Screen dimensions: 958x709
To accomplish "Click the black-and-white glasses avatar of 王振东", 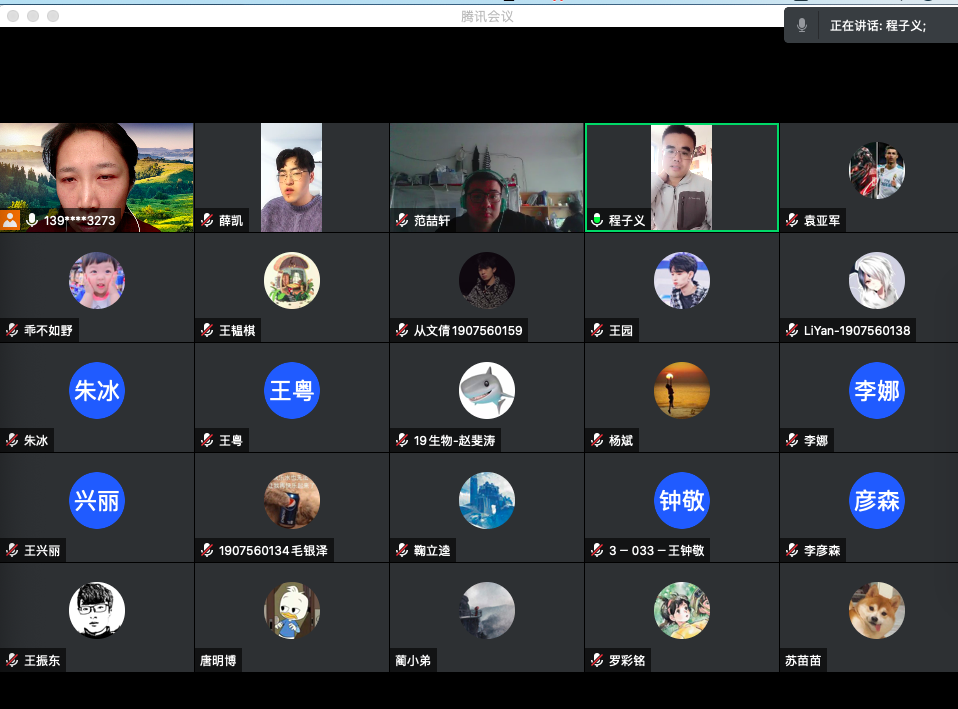I will pos(97,610).
